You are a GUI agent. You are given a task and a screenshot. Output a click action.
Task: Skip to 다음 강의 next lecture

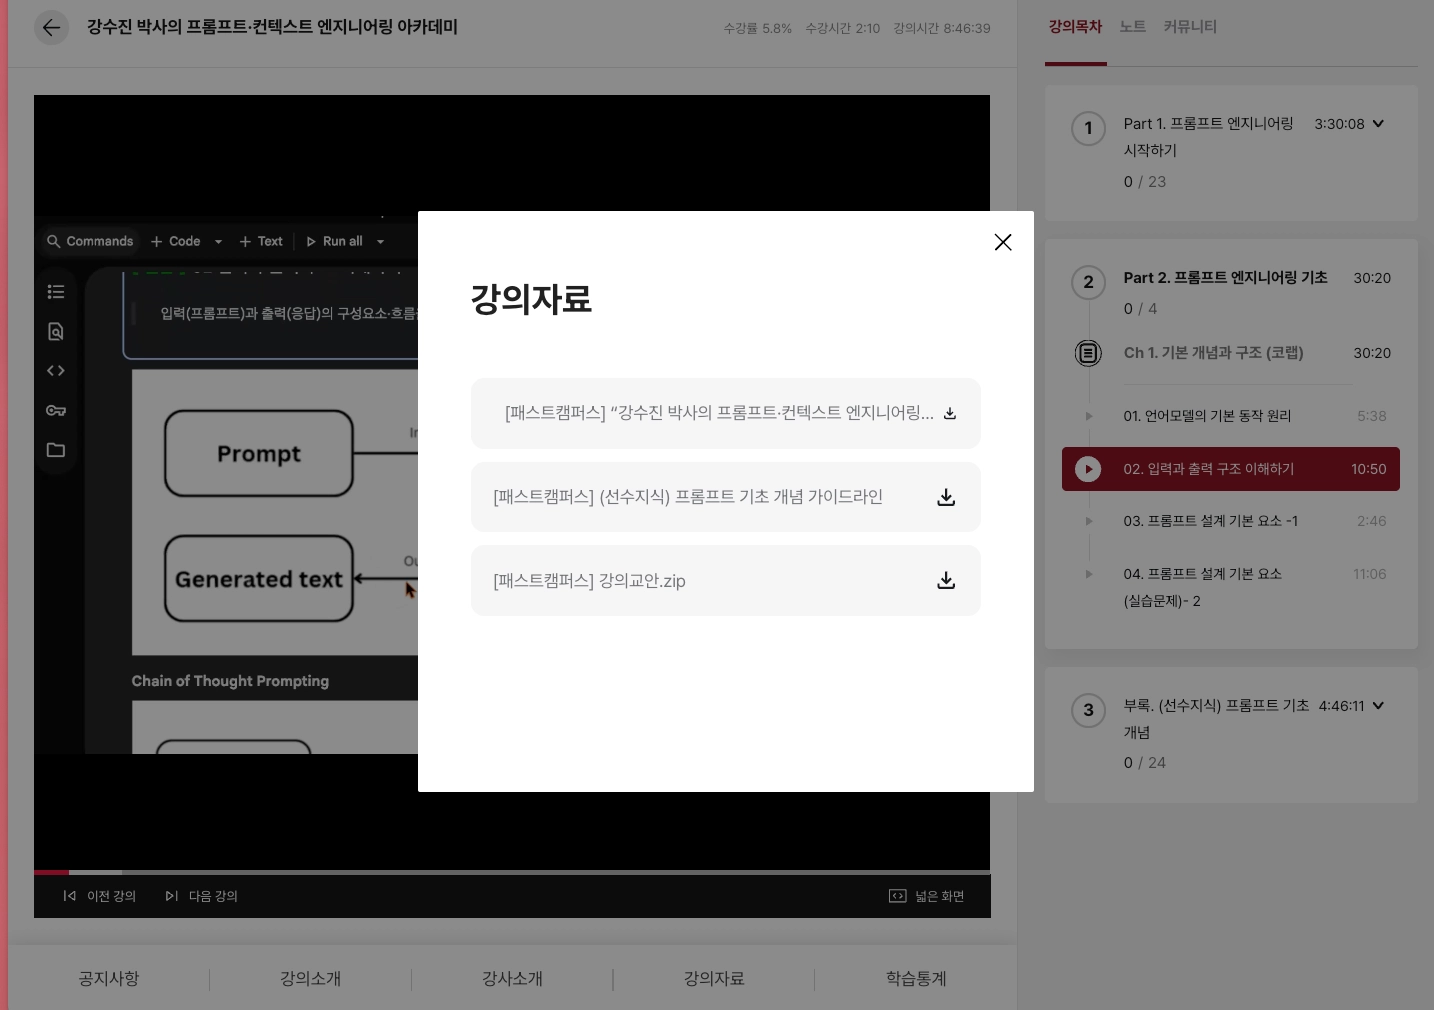202,896
